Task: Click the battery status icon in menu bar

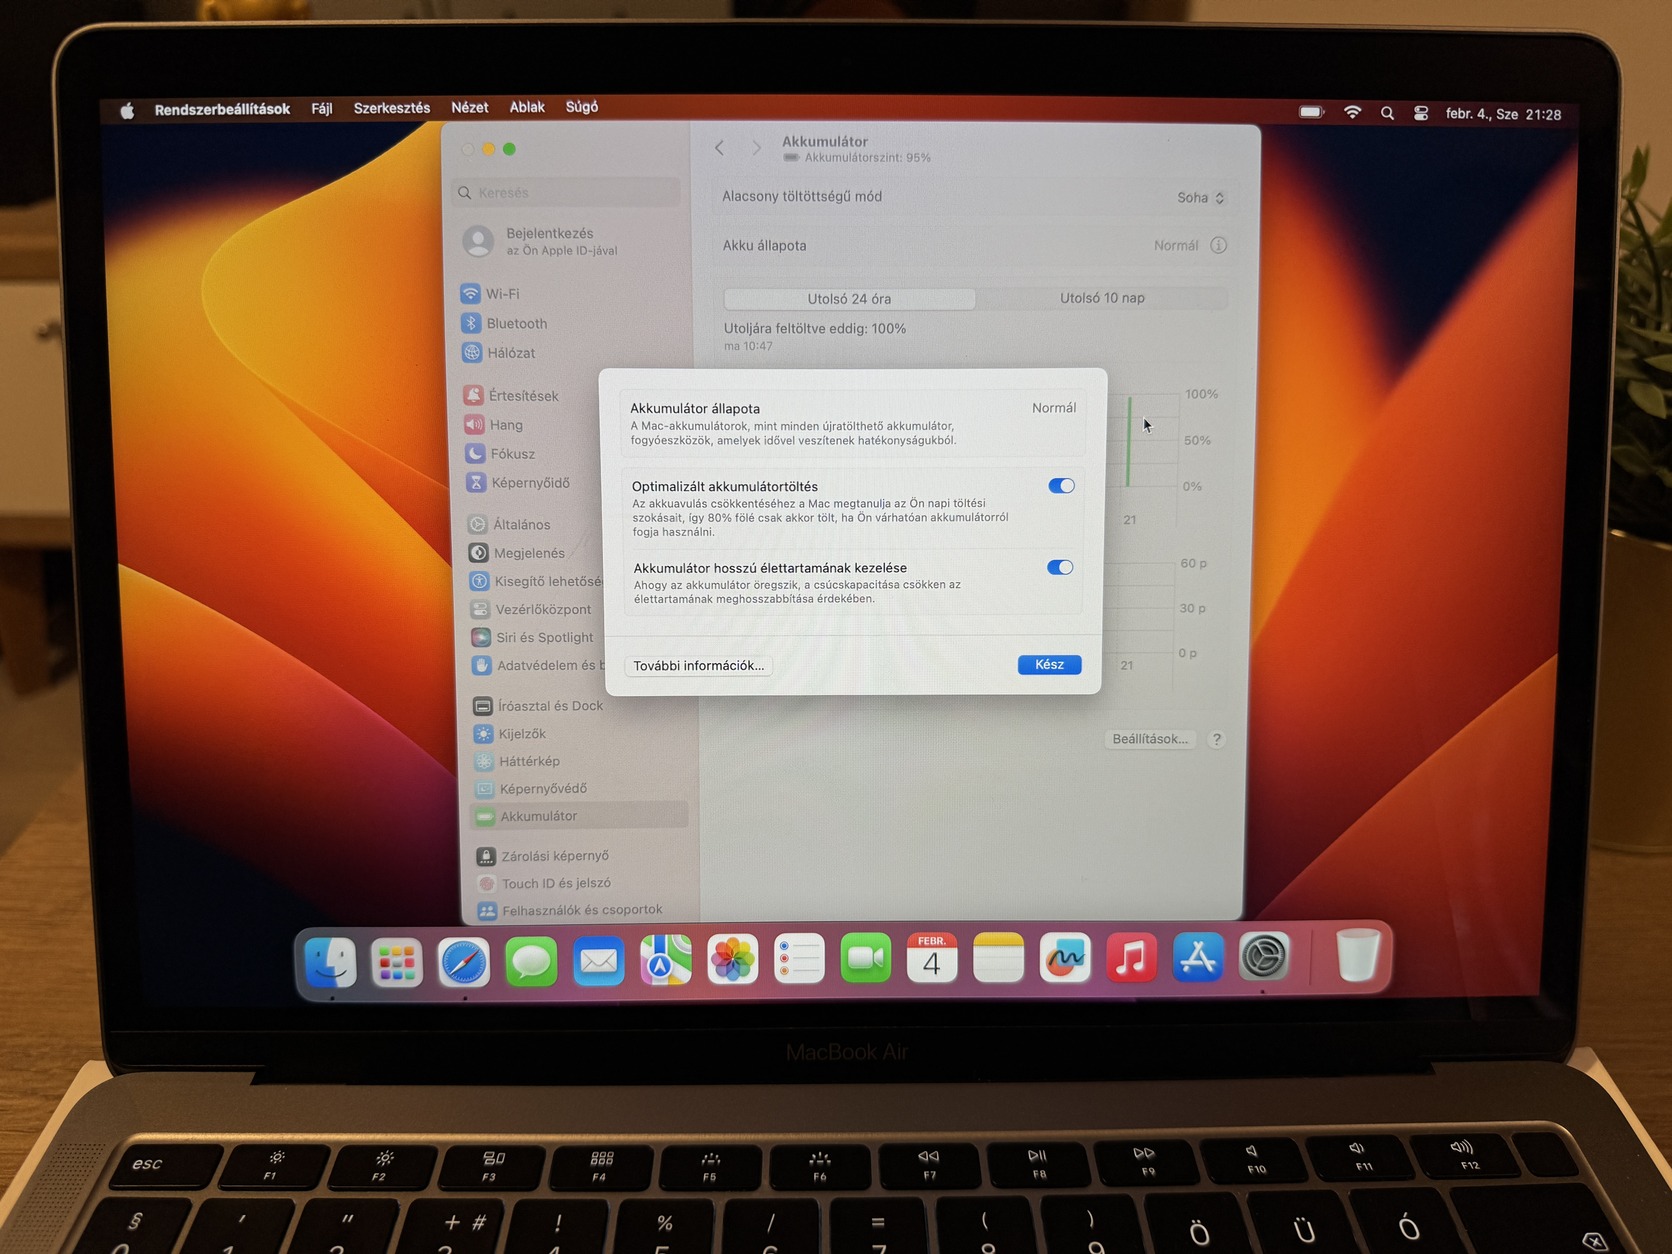Action: click(1312, 112)
